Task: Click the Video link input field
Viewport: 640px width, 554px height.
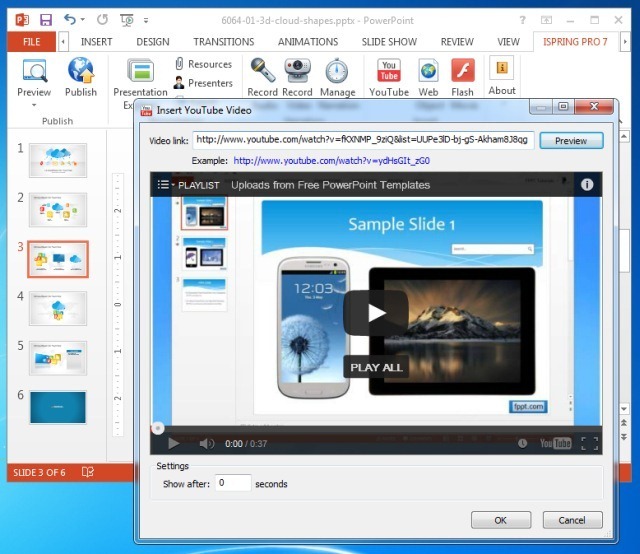Action: (x=363, y=140)
